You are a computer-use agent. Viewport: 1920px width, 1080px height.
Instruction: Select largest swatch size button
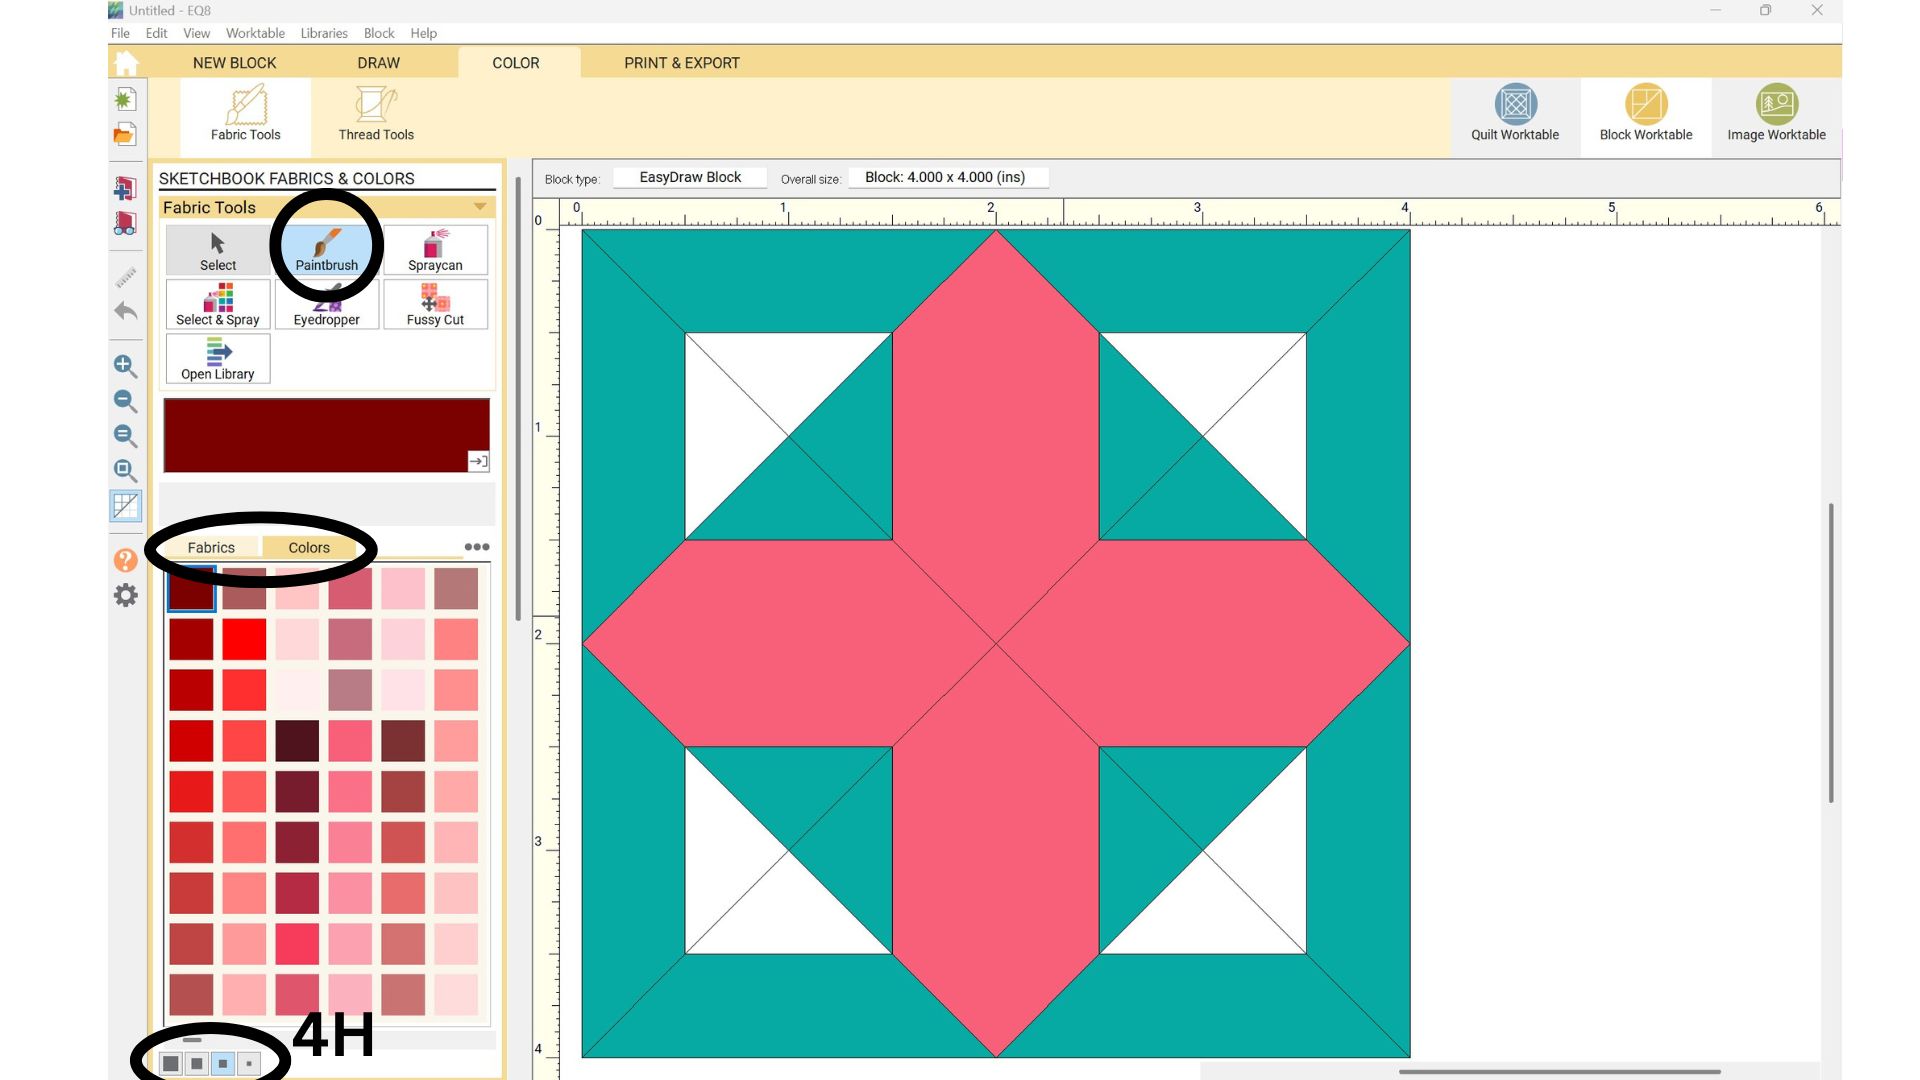171,1063
